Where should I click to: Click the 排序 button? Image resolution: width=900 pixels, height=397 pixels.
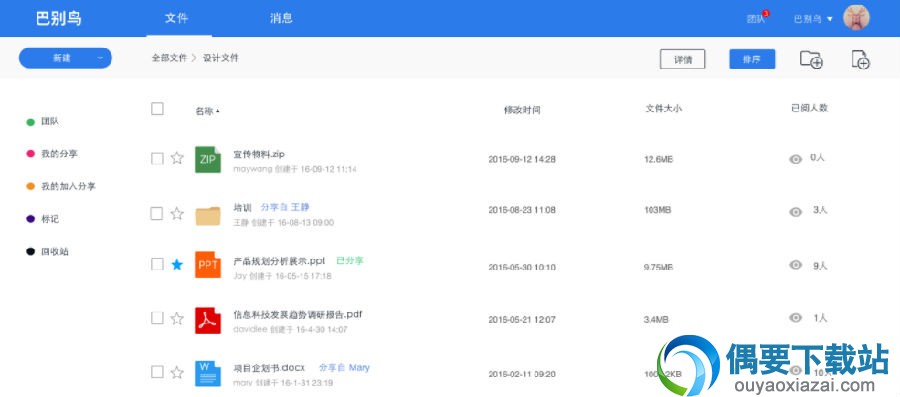coord(752,59)
